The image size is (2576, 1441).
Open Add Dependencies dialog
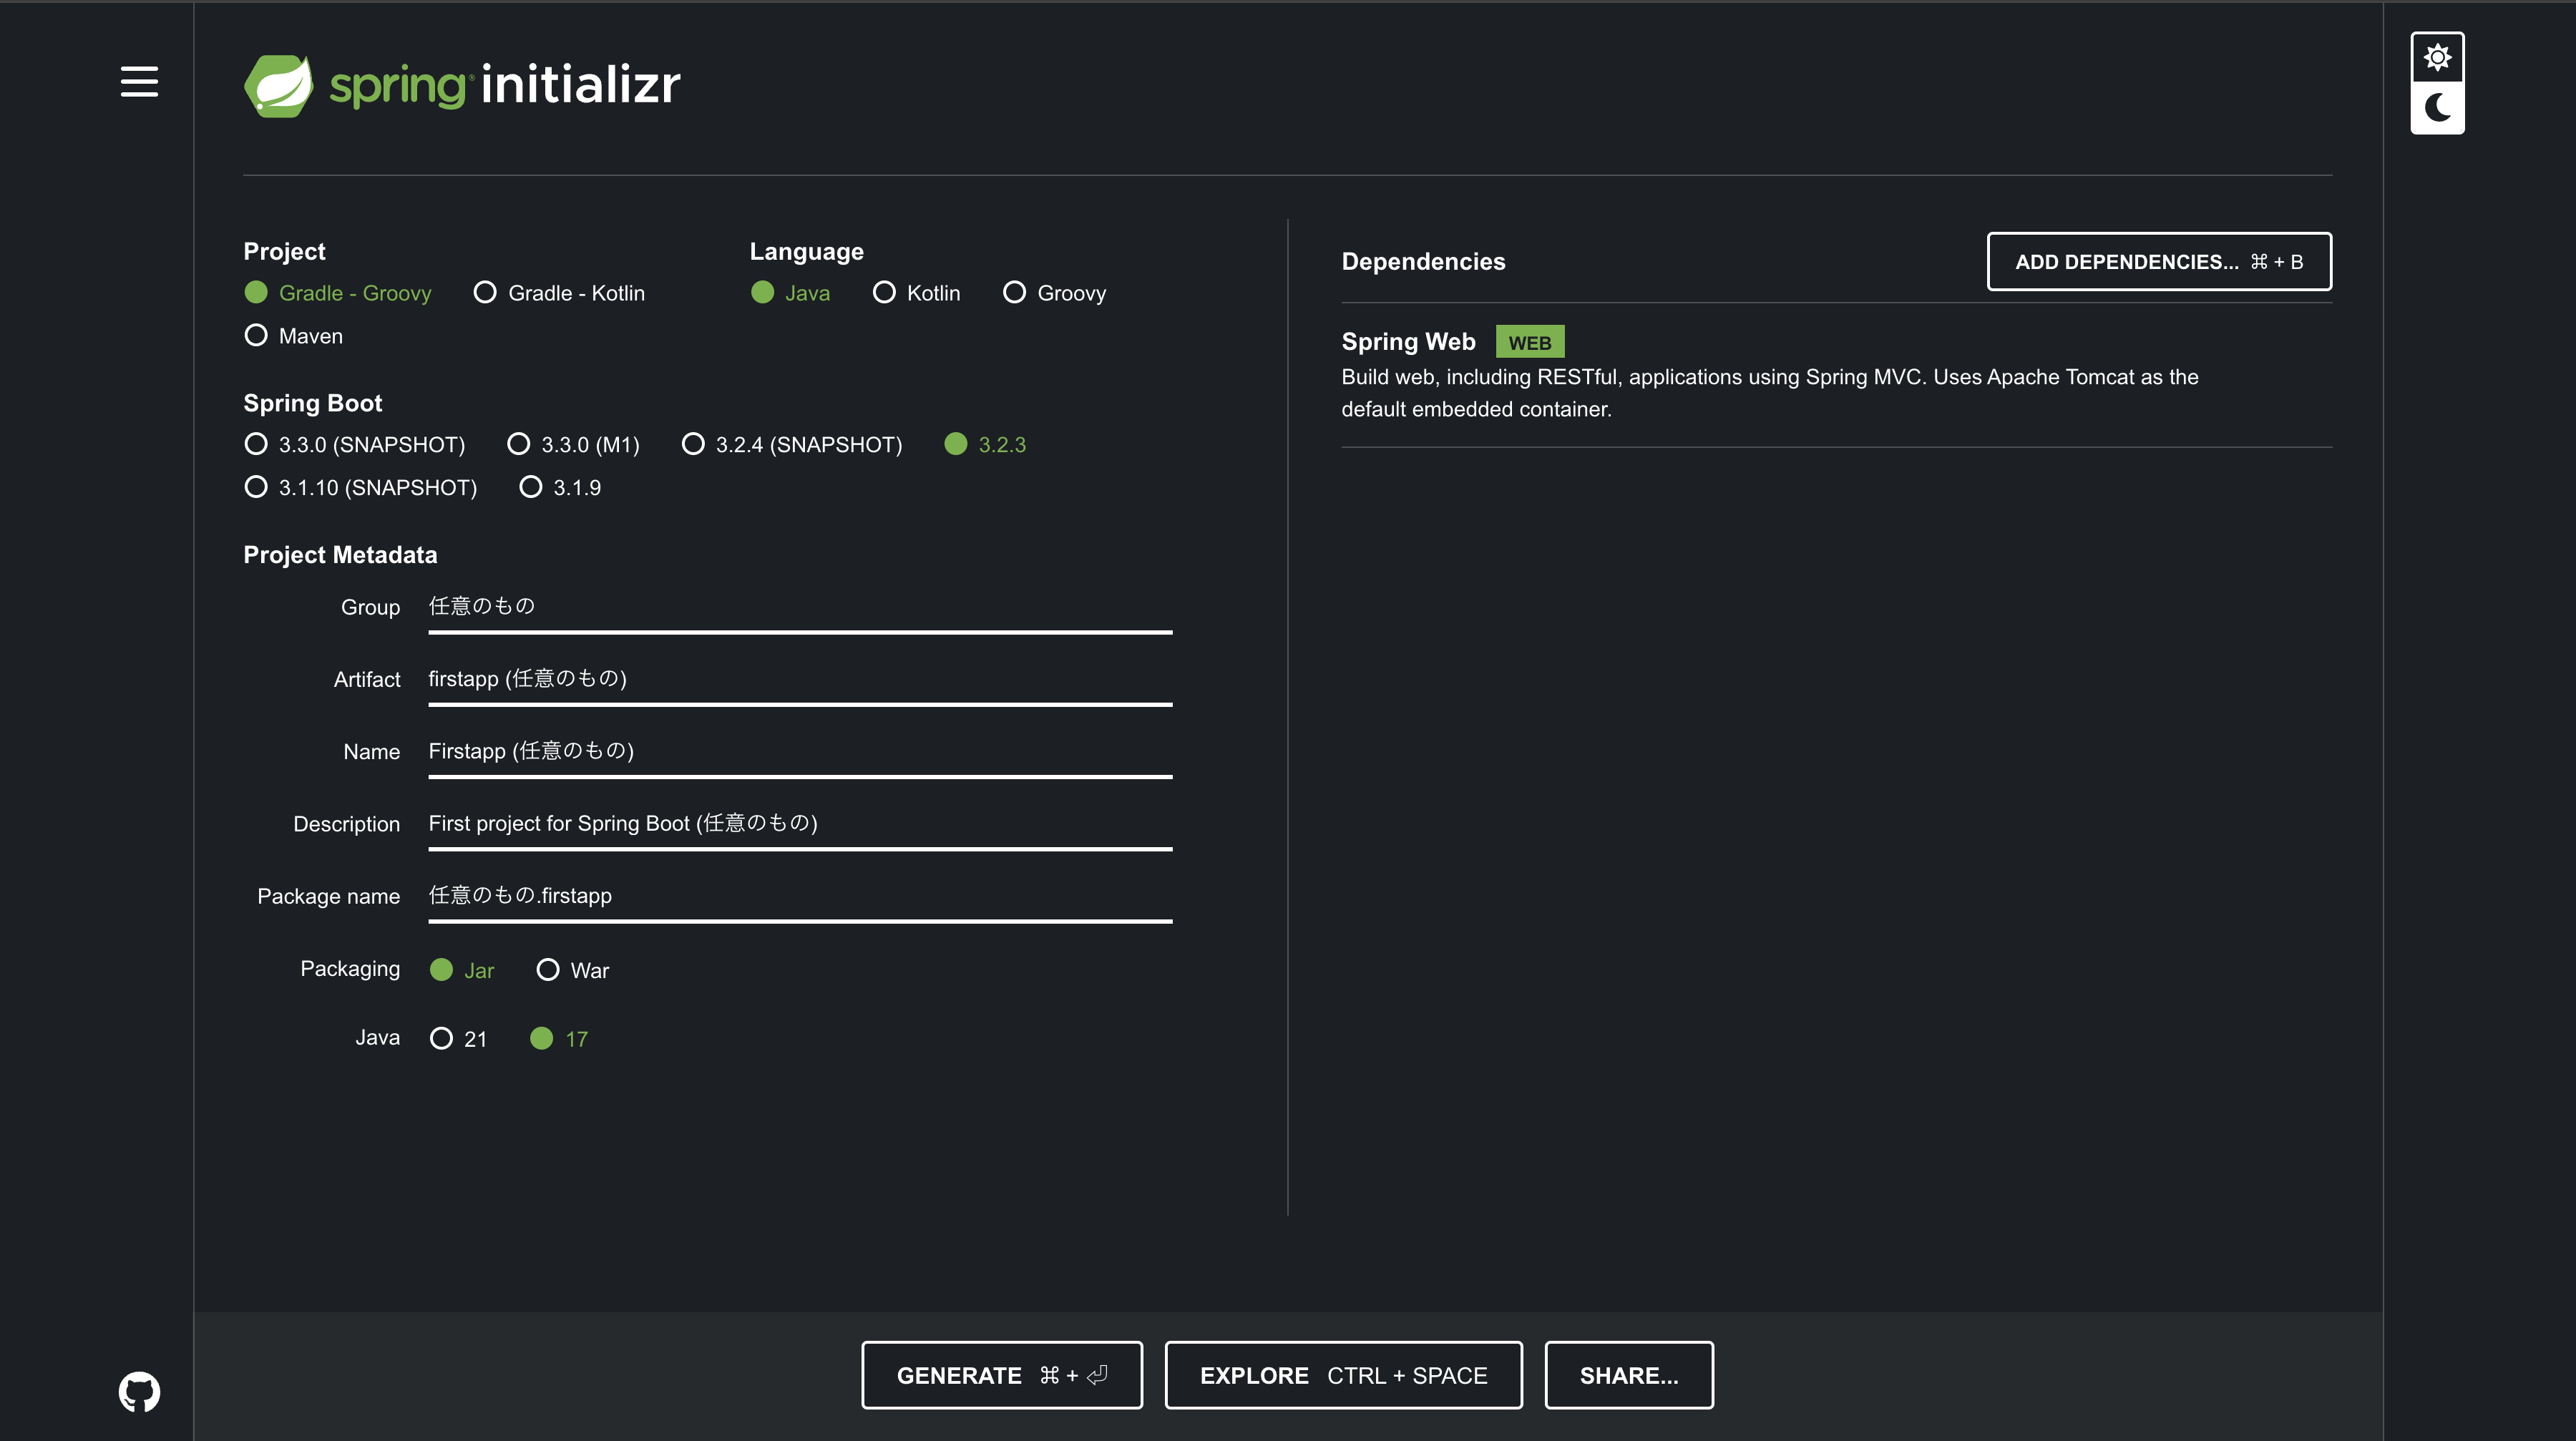click(2158, 262)
